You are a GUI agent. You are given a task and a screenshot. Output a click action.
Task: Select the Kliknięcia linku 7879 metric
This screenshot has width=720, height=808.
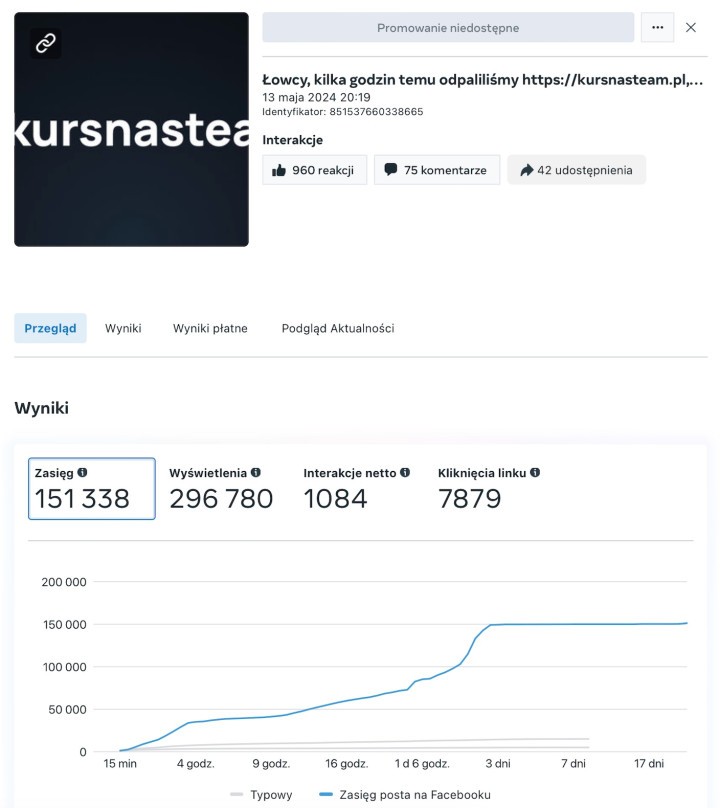pyautogui.click(x=489, y=489)
